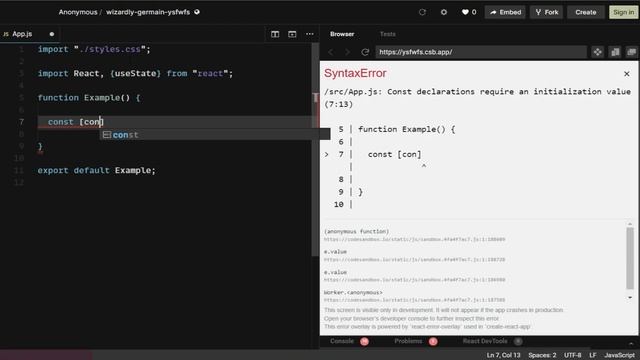This screenshot has height=360, width=640.
Task: Click the Sign in button
Action: [623, 12]
